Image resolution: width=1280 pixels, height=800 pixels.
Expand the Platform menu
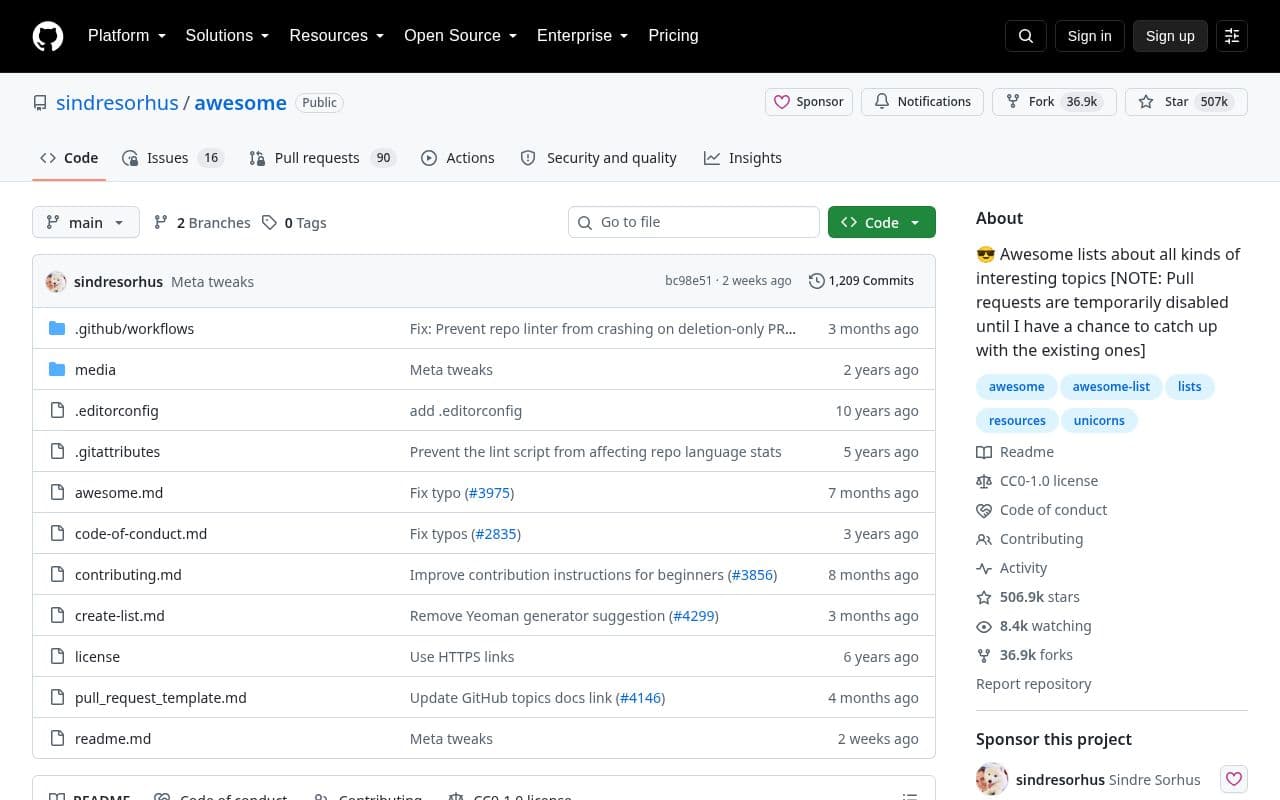pyautogui.click(x=127, y=36)
